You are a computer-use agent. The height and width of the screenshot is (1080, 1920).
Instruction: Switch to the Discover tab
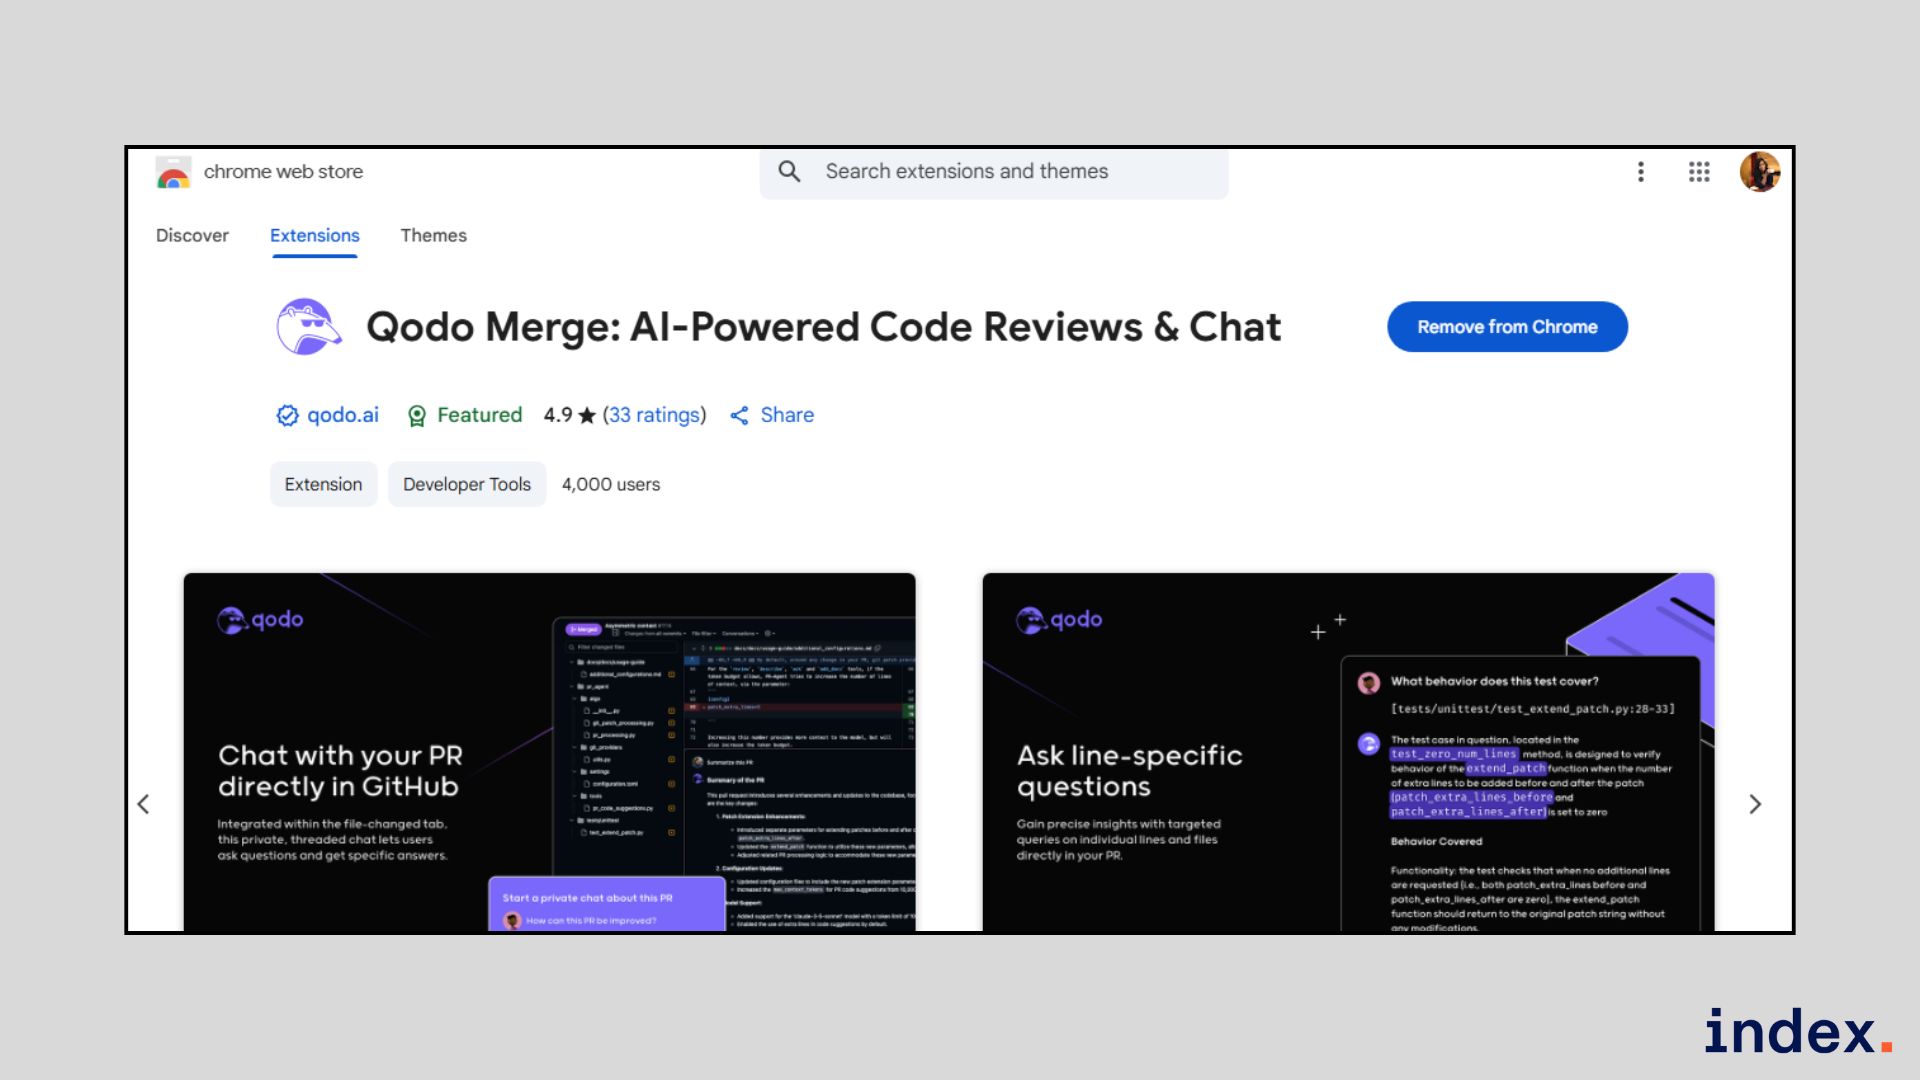coord(192,235)
